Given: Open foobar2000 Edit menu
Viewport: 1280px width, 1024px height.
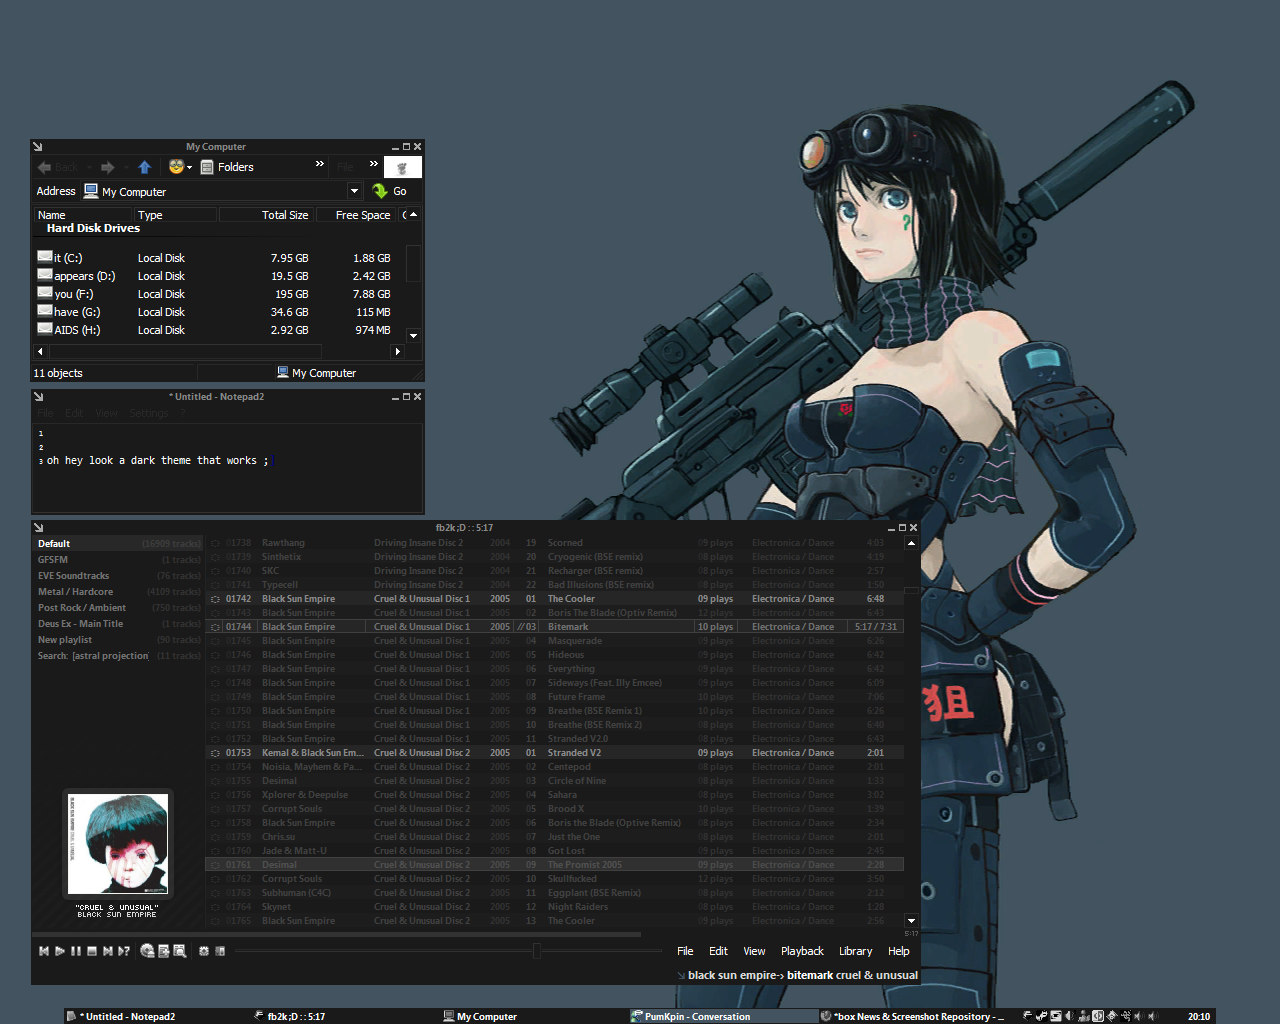Looking at the screenshot, I should point(718,951).
